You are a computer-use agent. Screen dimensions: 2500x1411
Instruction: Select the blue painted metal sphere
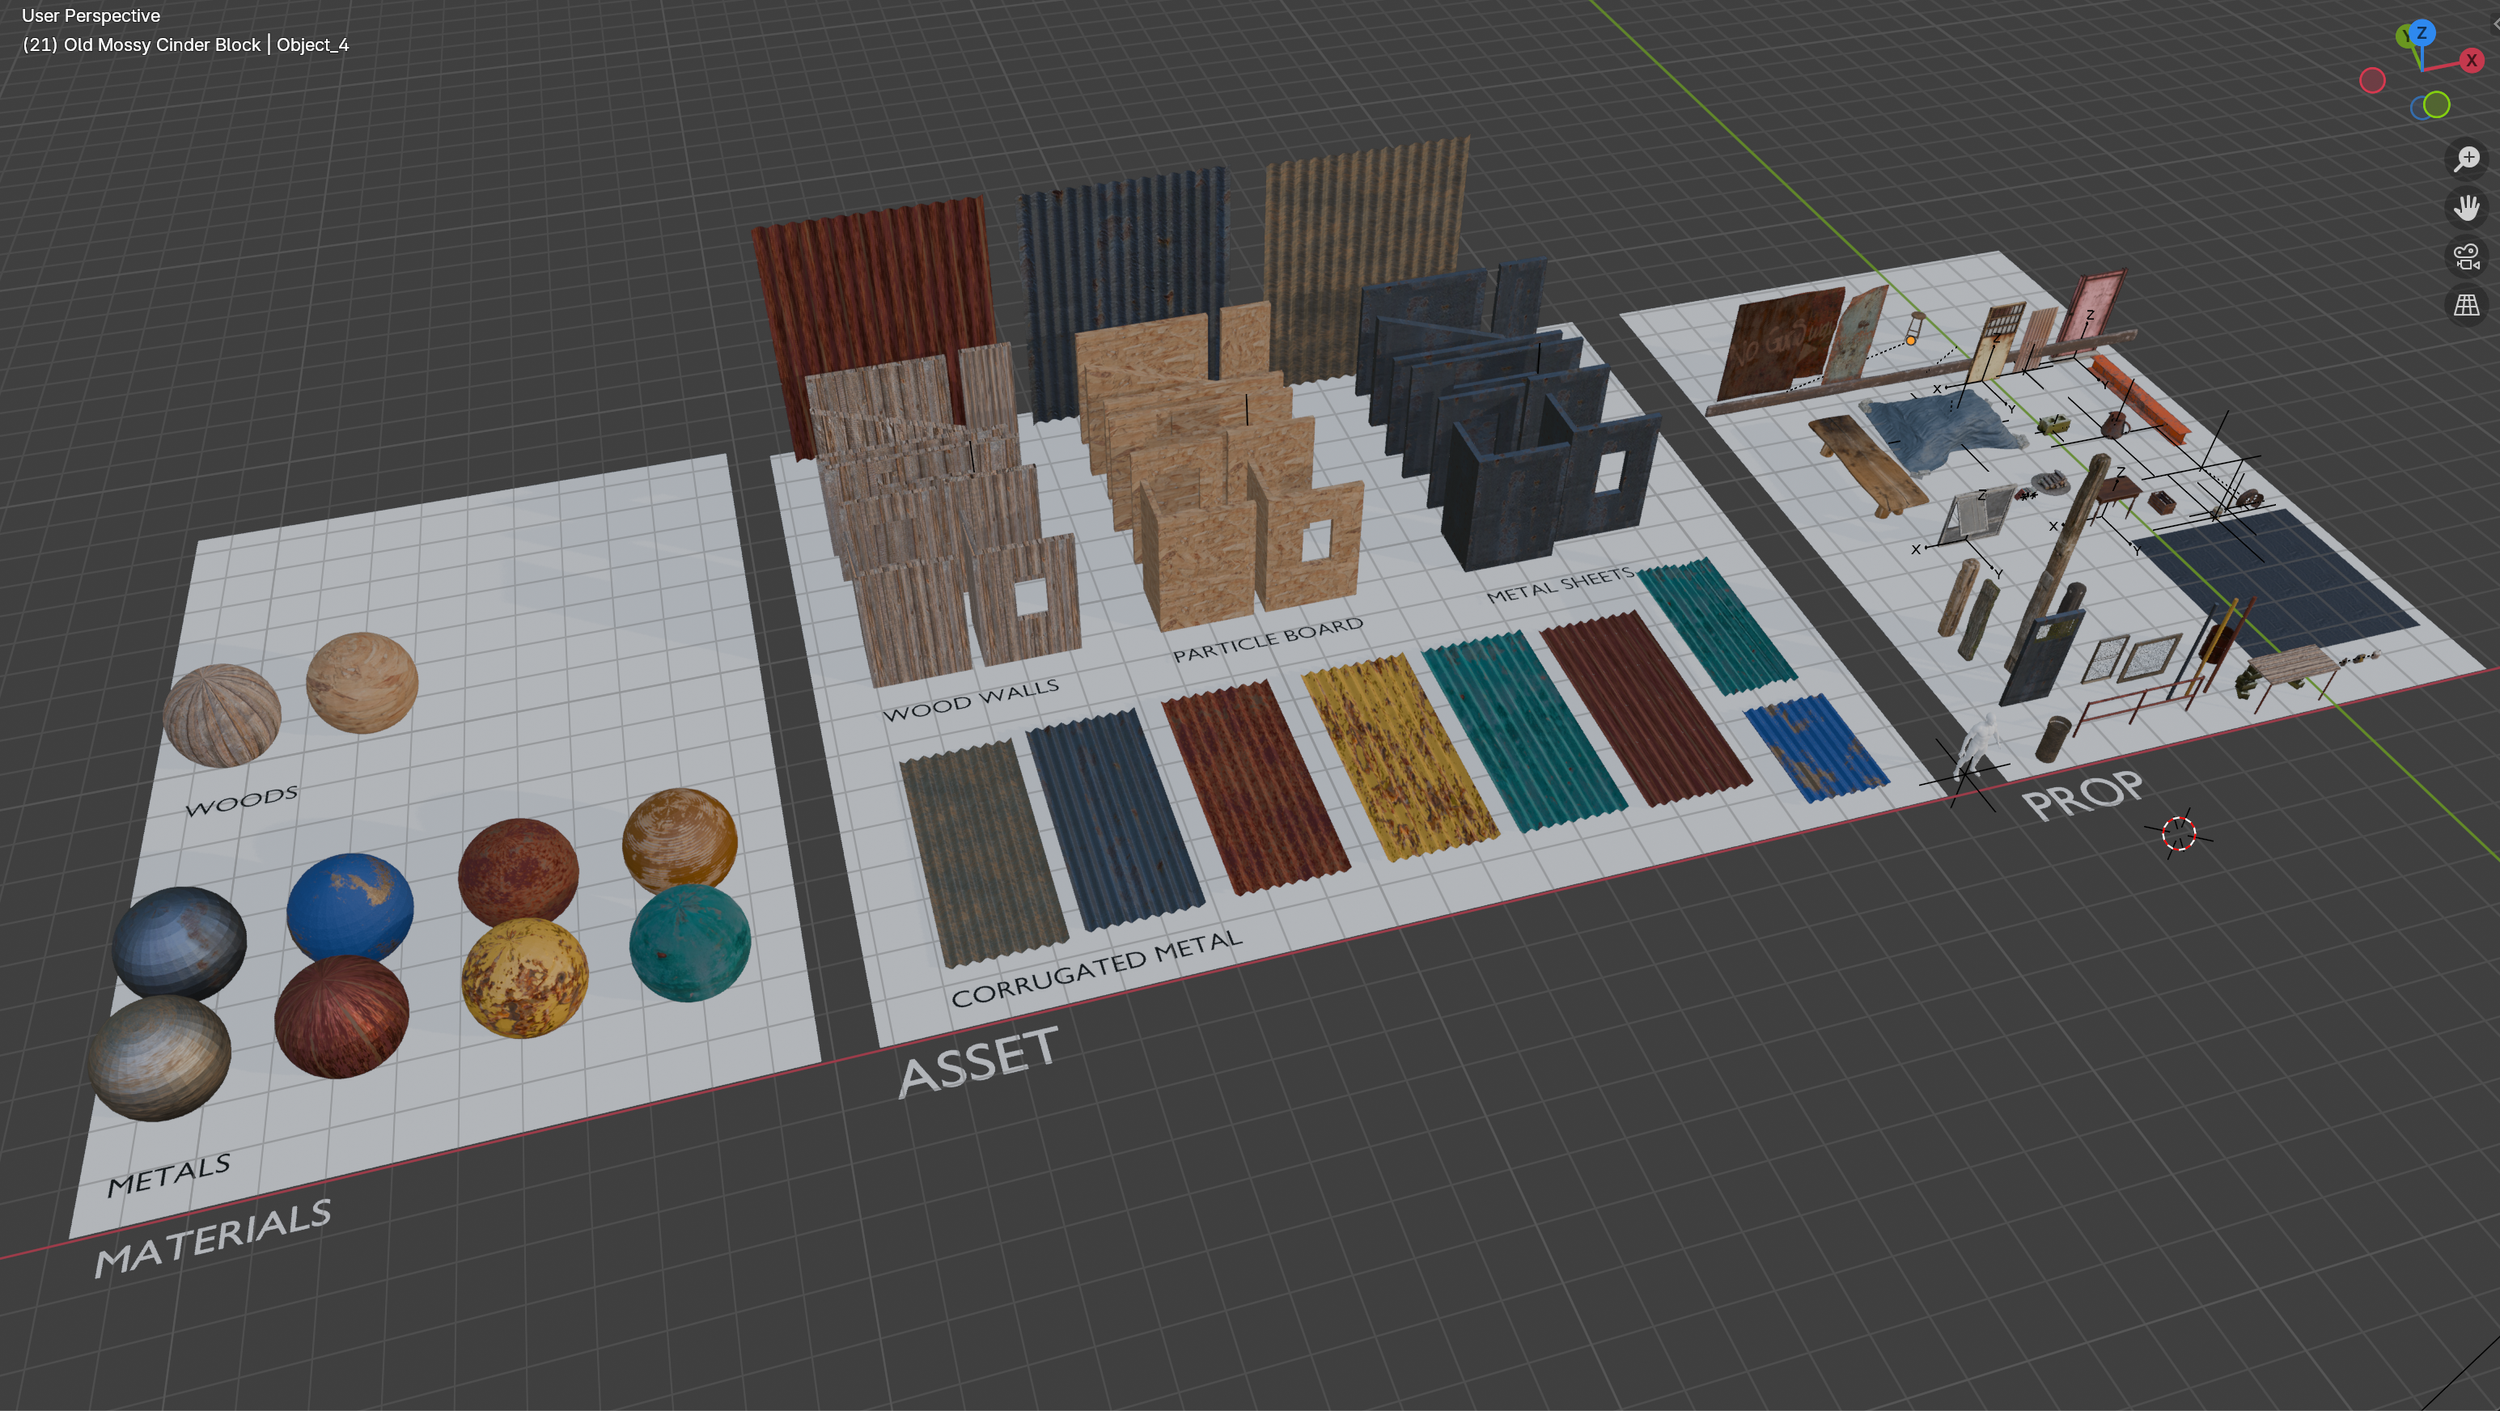[350, 905]
